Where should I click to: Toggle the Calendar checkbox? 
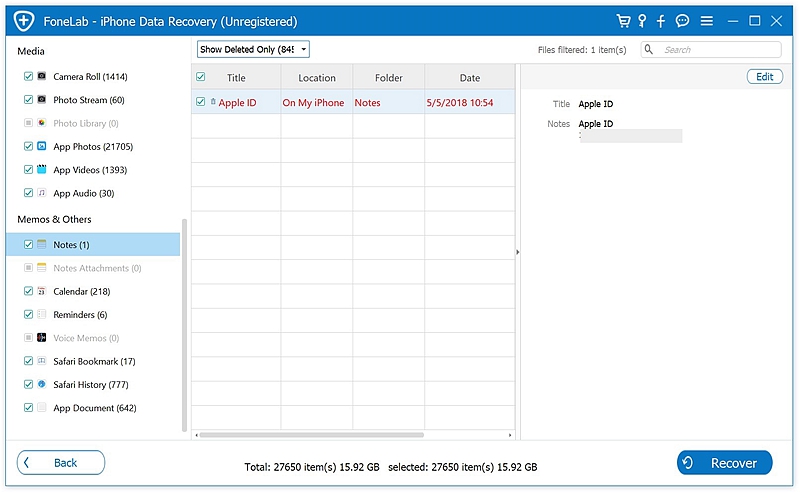pos(29,291)
